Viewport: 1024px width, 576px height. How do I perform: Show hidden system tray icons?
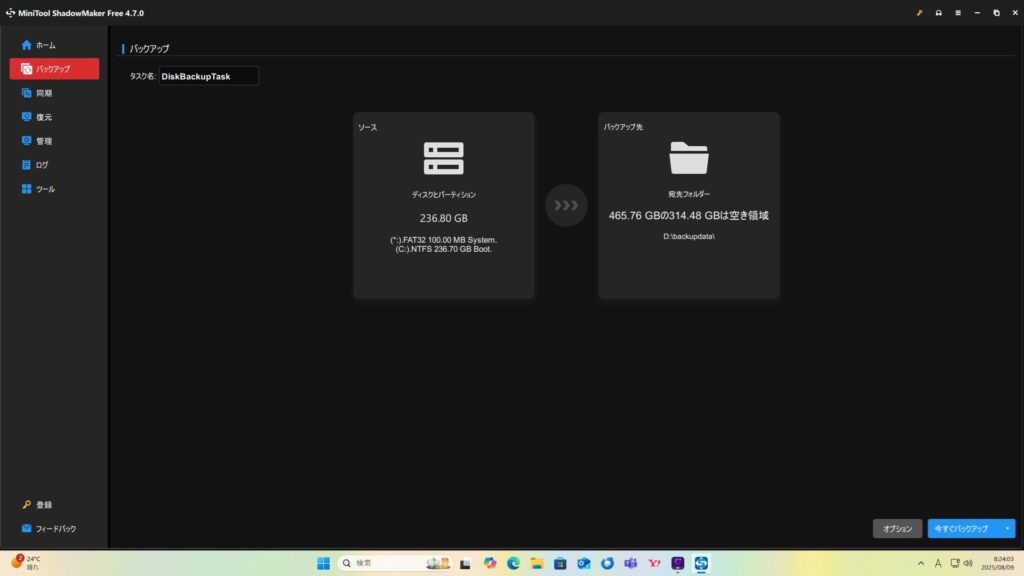[x=921, y=563]
